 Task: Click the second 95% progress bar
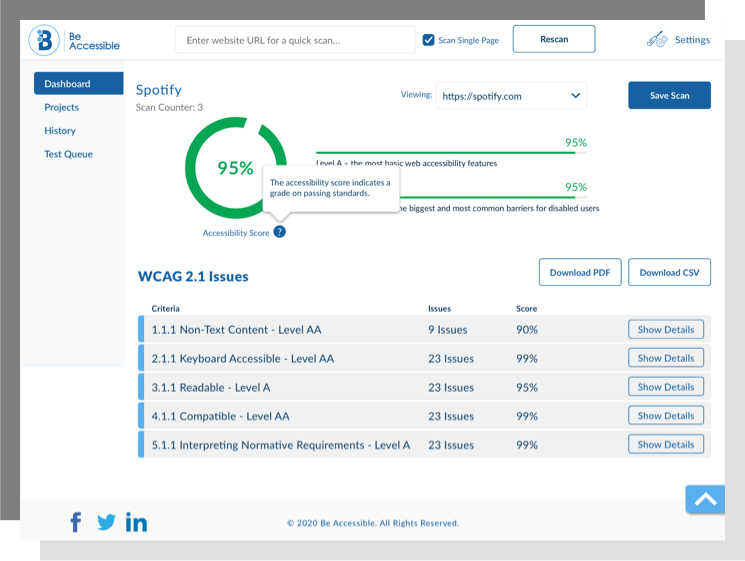point(493,197)
